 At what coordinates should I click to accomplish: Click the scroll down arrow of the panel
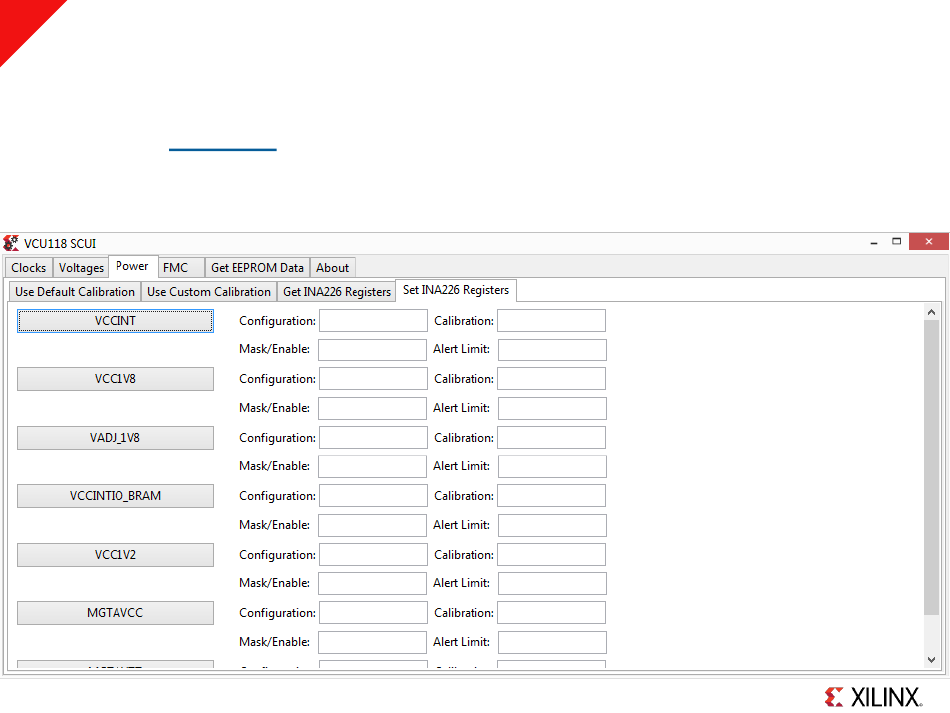pyautogui.click(x=931, y=660)
